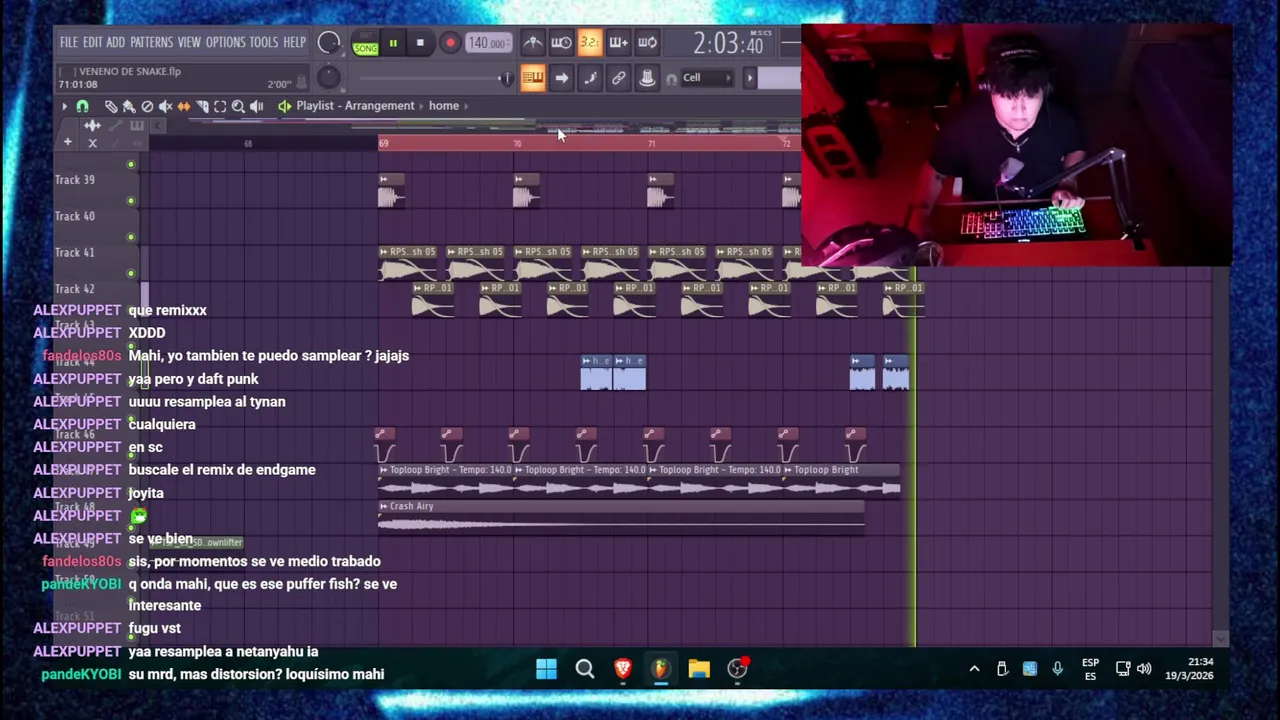Open the OPTIONS menu
This screenshot has width=1280, height=720.
(225, 42)
